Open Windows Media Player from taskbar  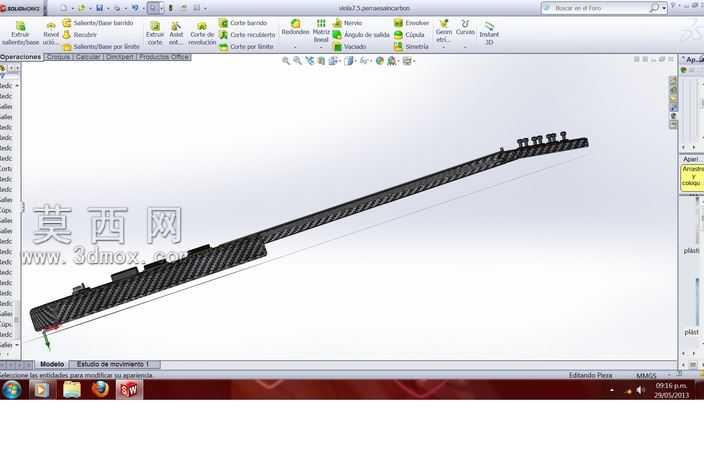pos(42,390)
